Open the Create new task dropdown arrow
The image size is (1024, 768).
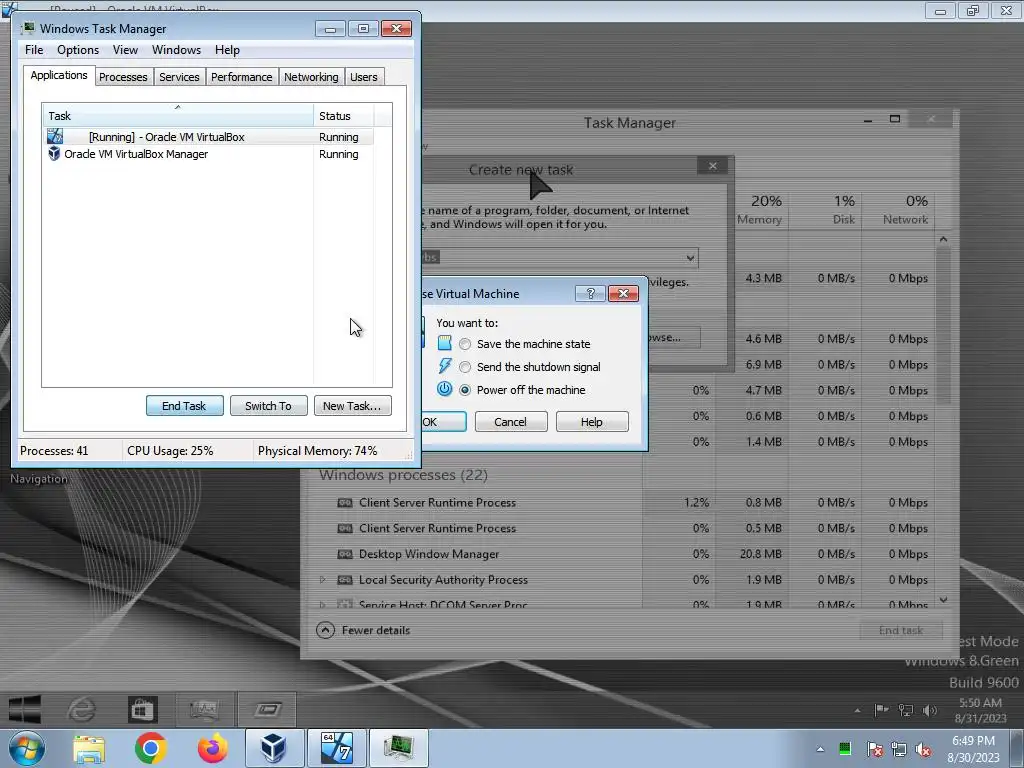(x=690, y=257)
